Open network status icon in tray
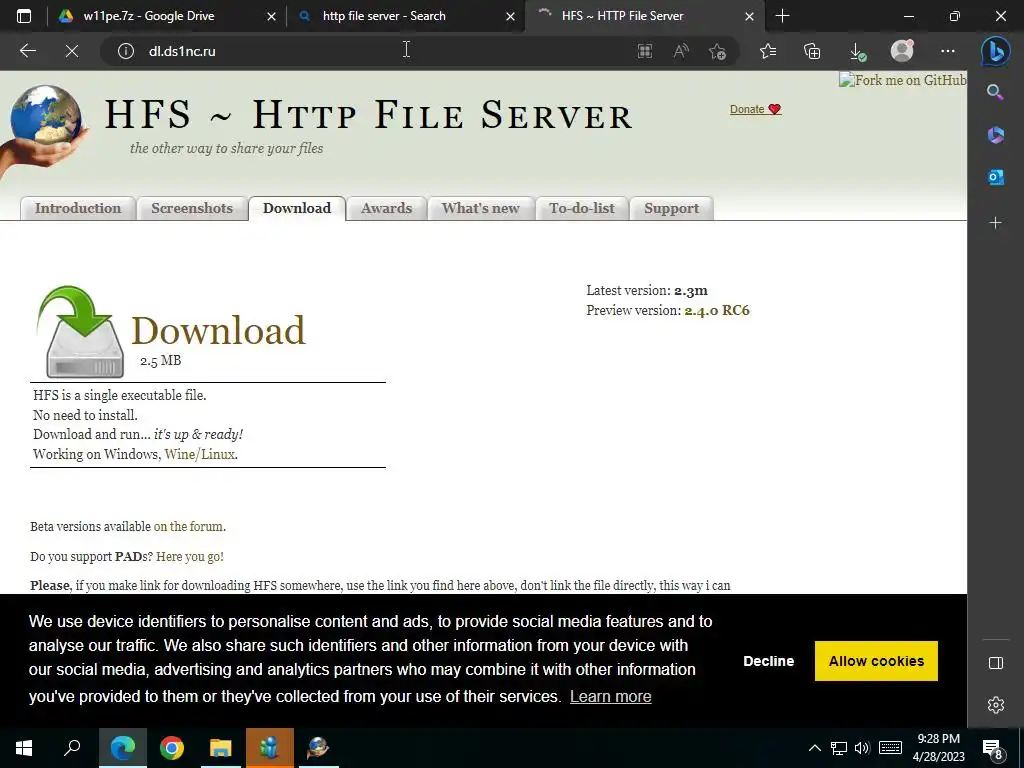The width and height of the screenshot is (1024, 768). point(839,748)
